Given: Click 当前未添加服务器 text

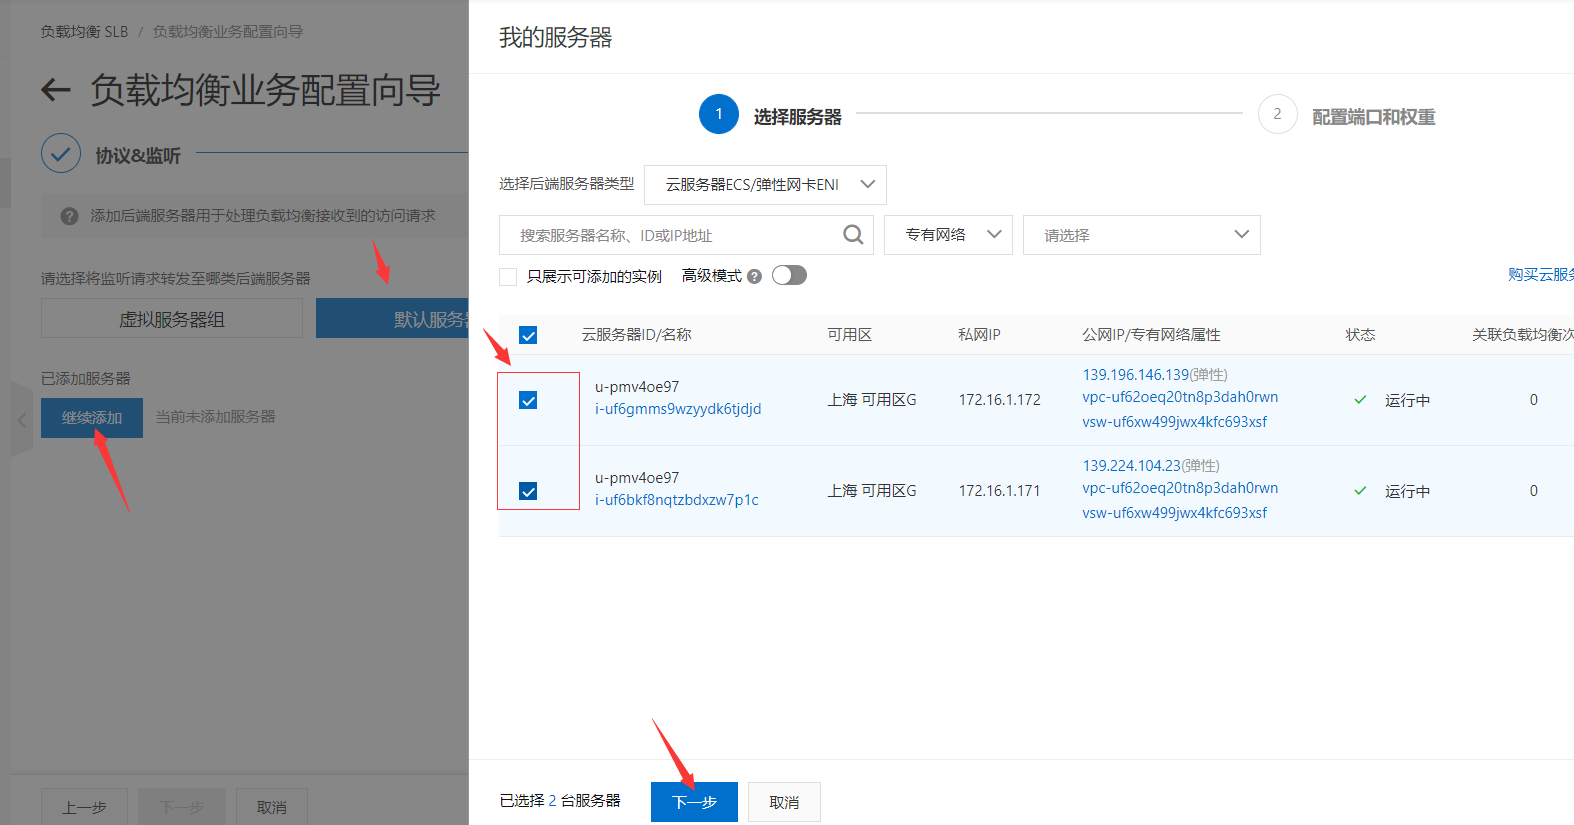Looking at the screenshot, I should (x=215, y=417).
